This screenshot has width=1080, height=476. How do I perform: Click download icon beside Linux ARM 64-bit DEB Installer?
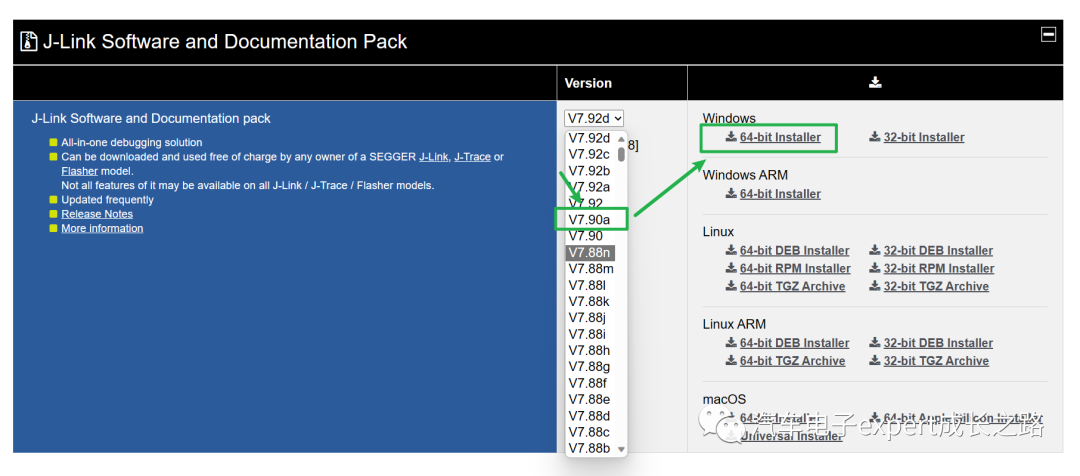tap(731, 342)
